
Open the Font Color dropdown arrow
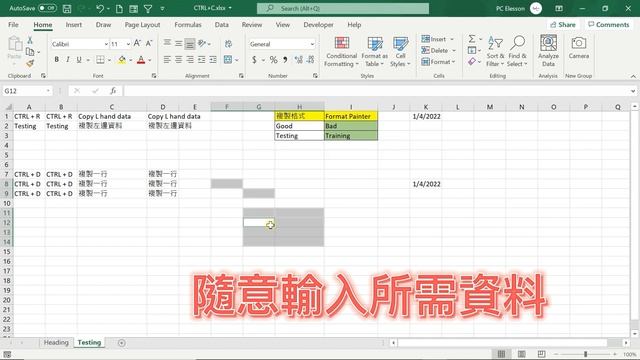tap(150, 60)
